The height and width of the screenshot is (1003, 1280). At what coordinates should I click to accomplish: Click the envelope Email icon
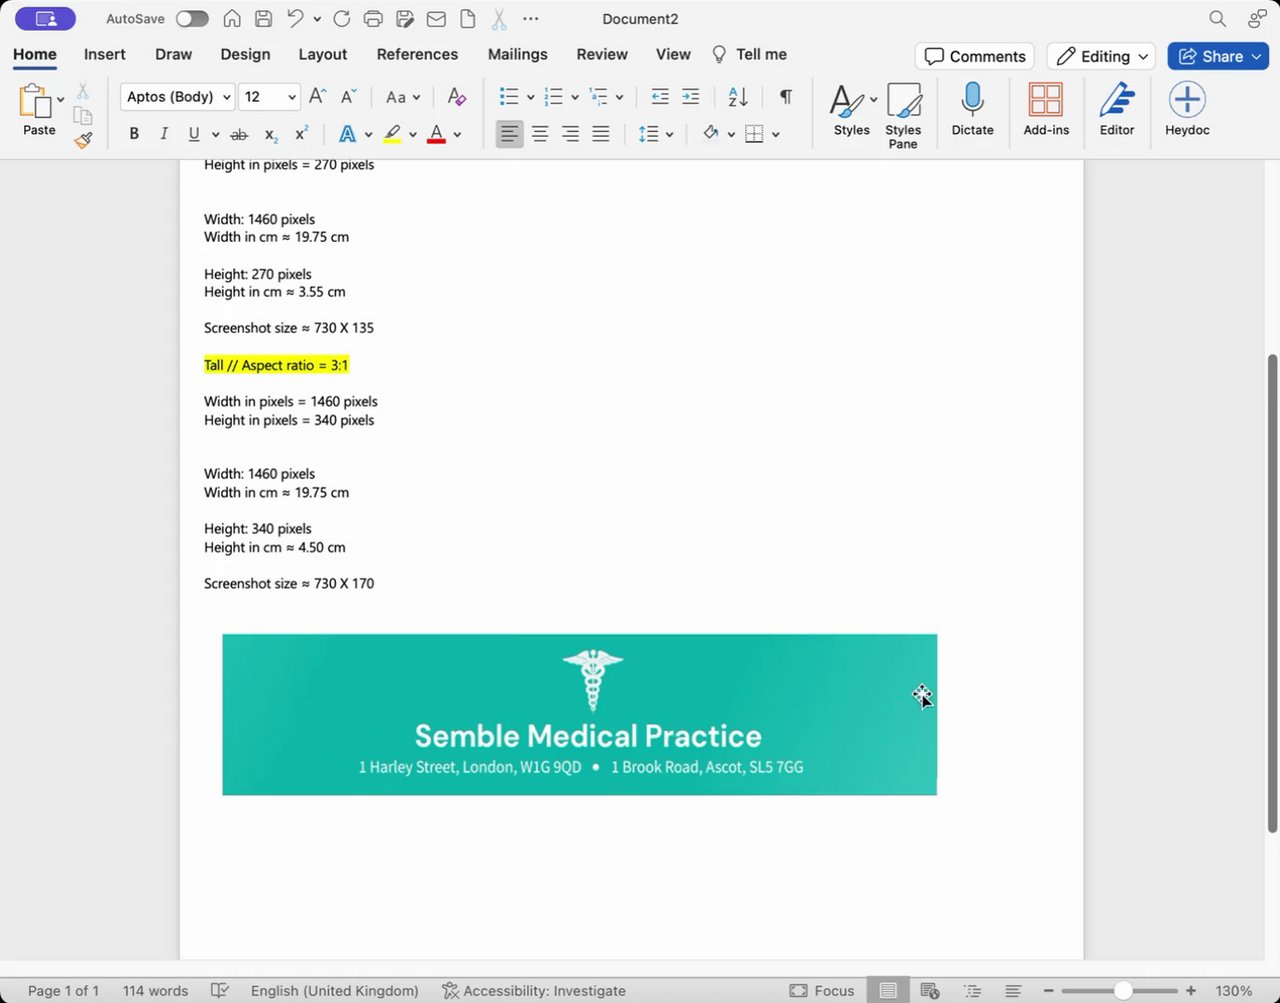(436, 19)
